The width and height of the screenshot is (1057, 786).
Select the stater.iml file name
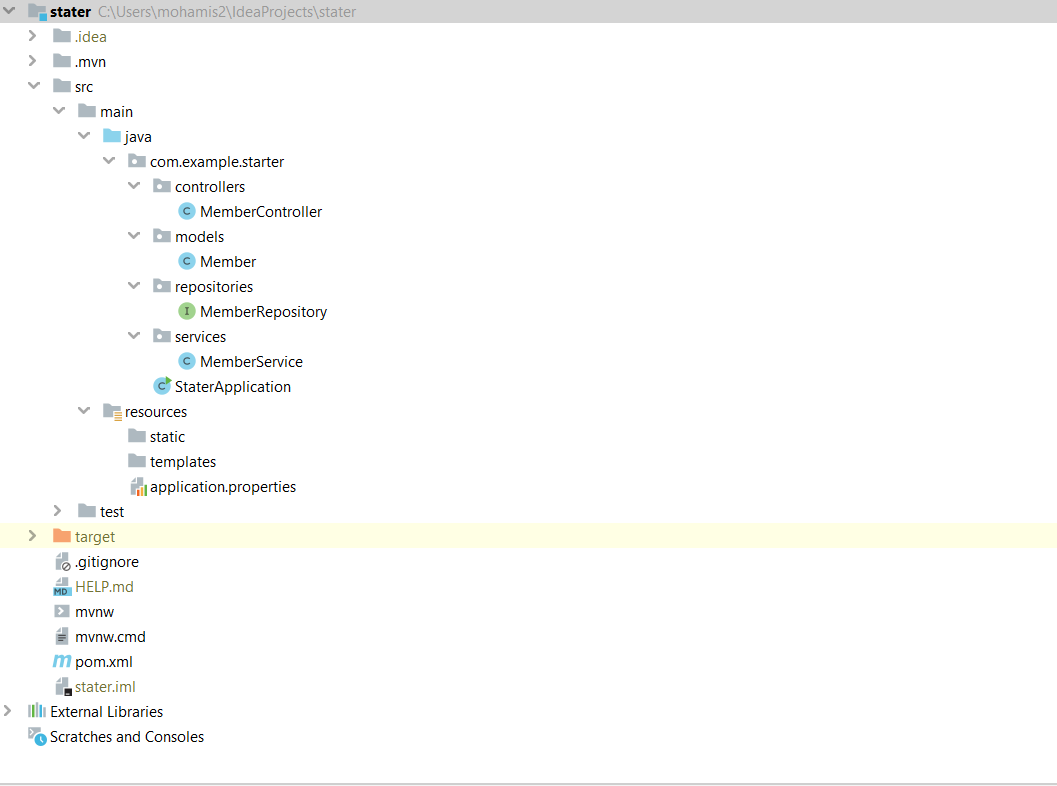point(105,687)
